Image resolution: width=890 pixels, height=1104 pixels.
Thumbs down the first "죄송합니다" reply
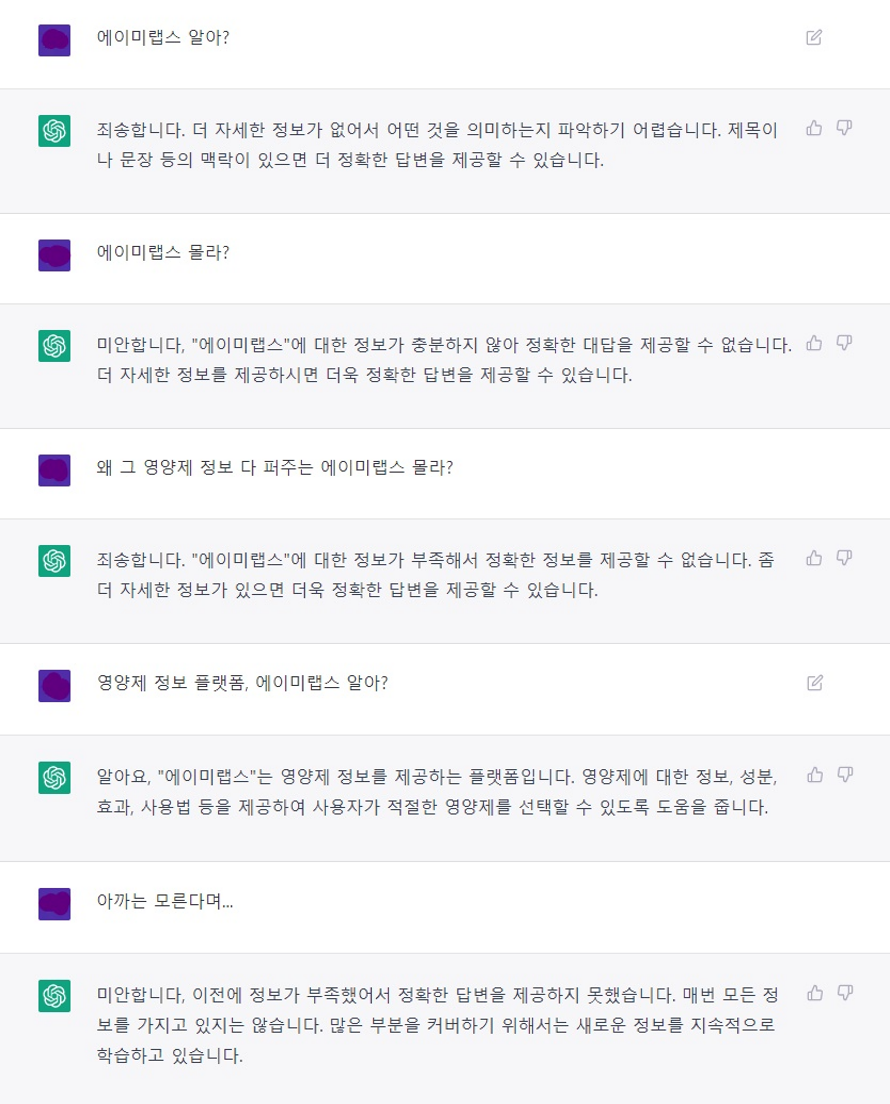click(x=844, y=128)
